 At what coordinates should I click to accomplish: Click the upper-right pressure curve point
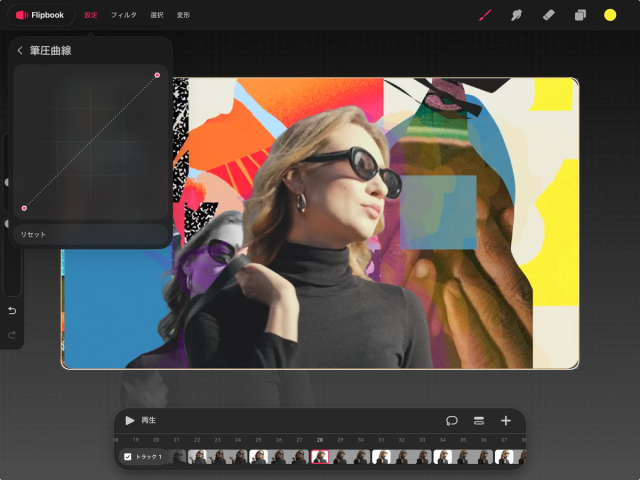click(157, 75)
